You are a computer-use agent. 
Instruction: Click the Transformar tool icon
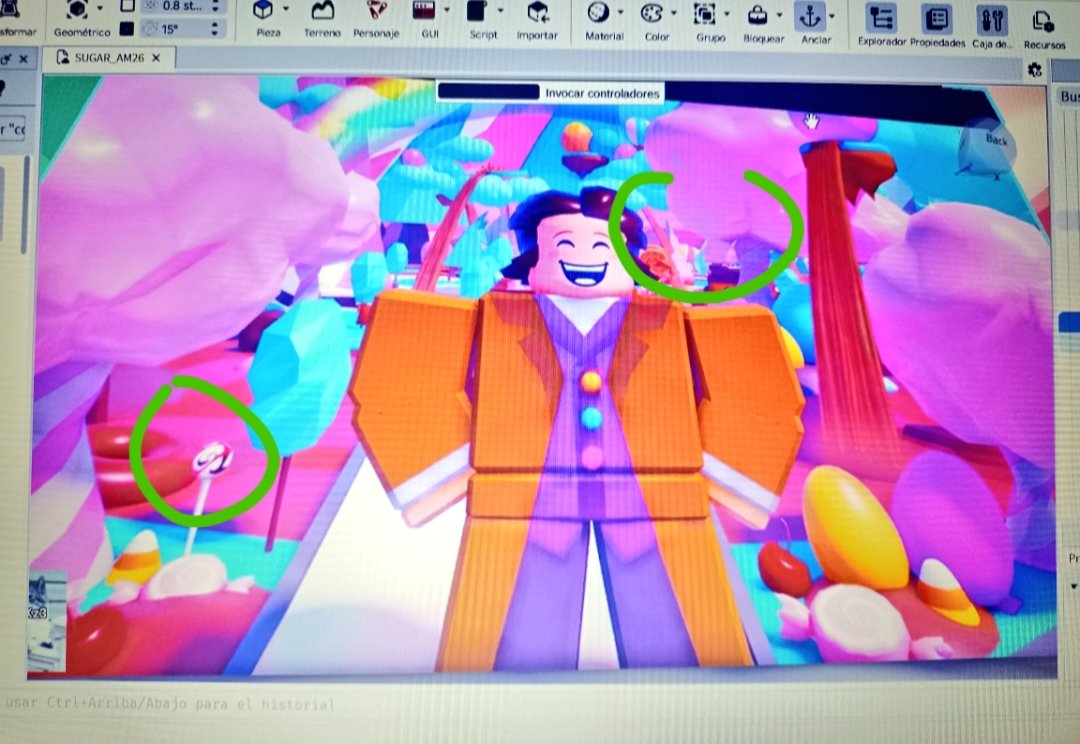pyautogui.click(x=10, y=10)
